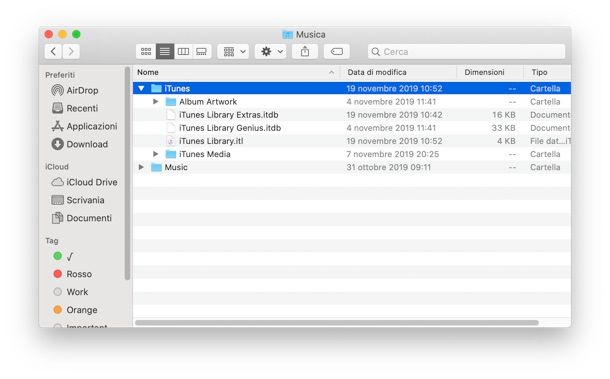Select iTunes Library Extras.itdb file
The height and width of the screenshot is (379, 610).
click(x=228, y=115)
